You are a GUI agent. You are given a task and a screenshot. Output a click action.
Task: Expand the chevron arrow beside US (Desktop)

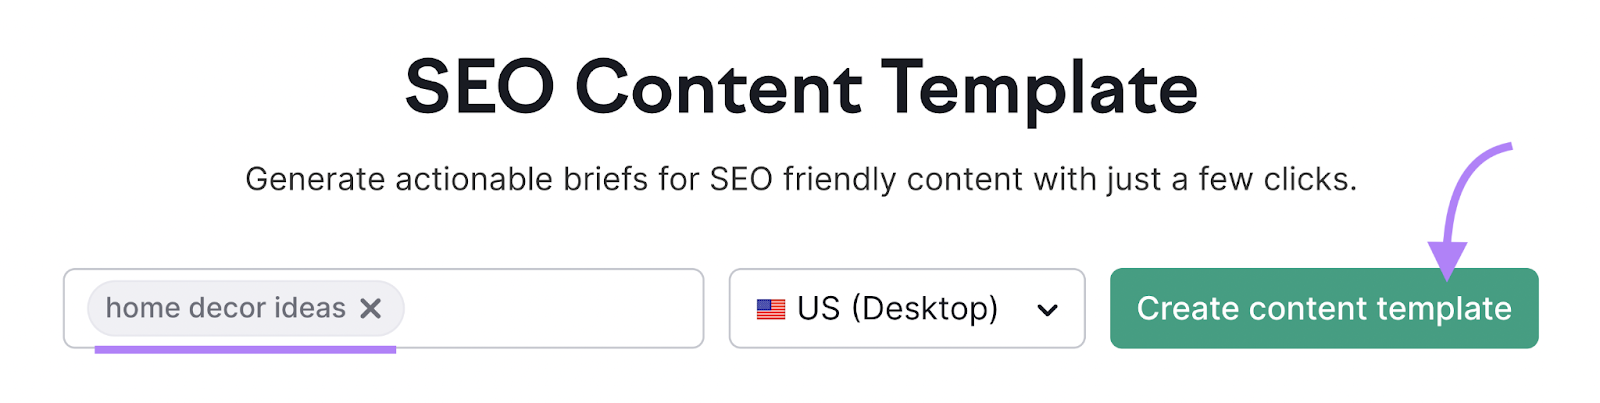pos(1047,310)
